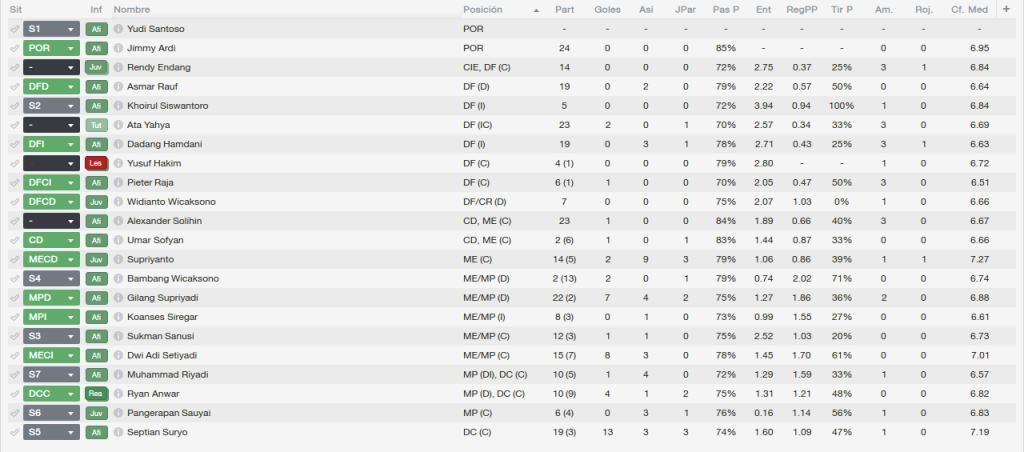Sort by Cf. Med rating column
Viewport: 1024px width, 452px height.
coord(969,10)
